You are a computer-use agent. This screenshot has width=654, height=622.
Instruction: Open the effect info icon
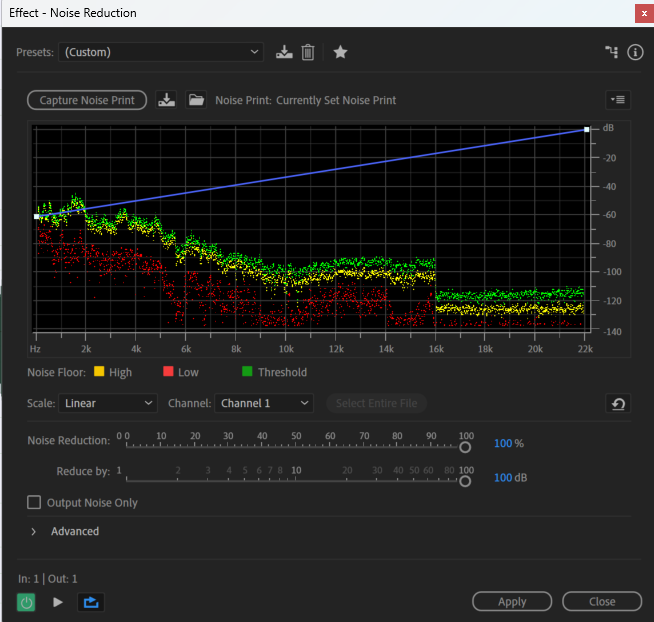pos(634,52)
